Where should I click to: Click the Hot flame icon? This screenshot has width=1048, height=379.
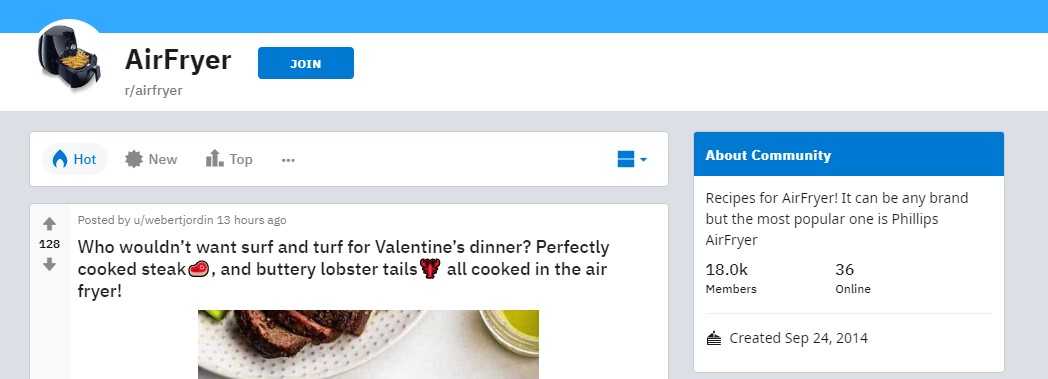(x=59, y=159)
